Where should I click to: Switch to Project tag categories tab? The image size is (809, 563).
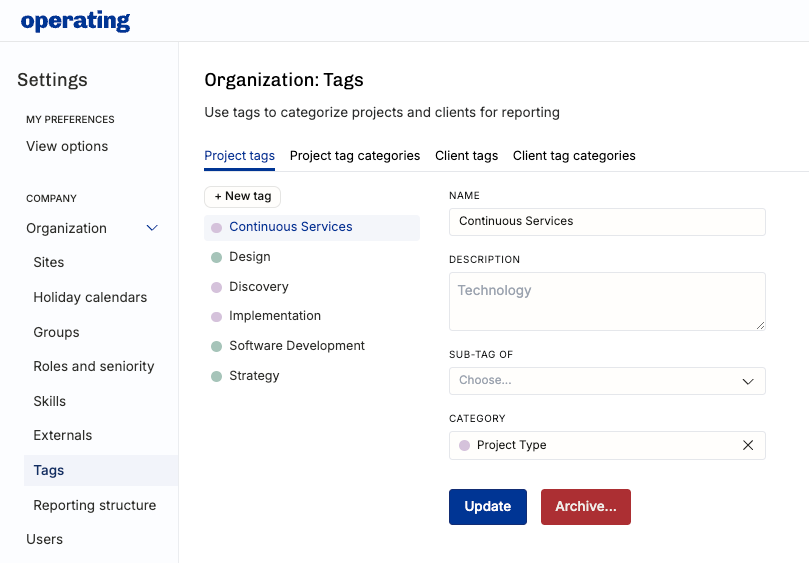coord(354,156)
